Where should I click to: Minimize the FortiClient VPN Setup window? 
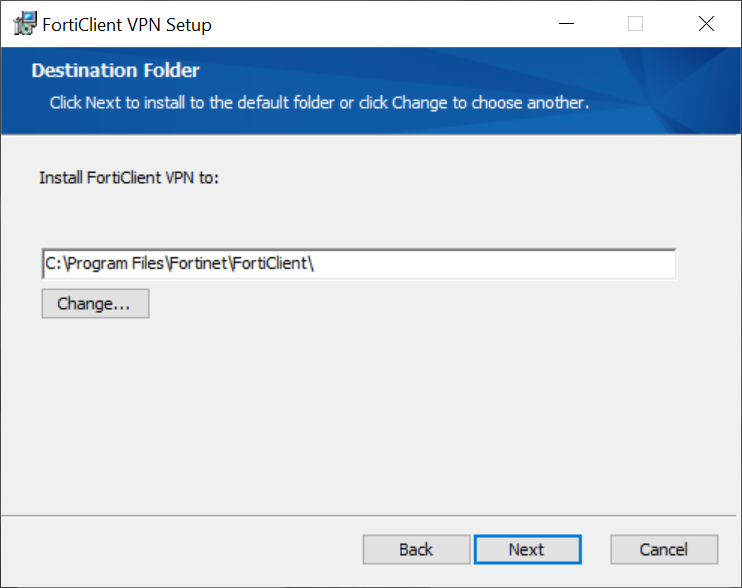click(x=565, y=25)
